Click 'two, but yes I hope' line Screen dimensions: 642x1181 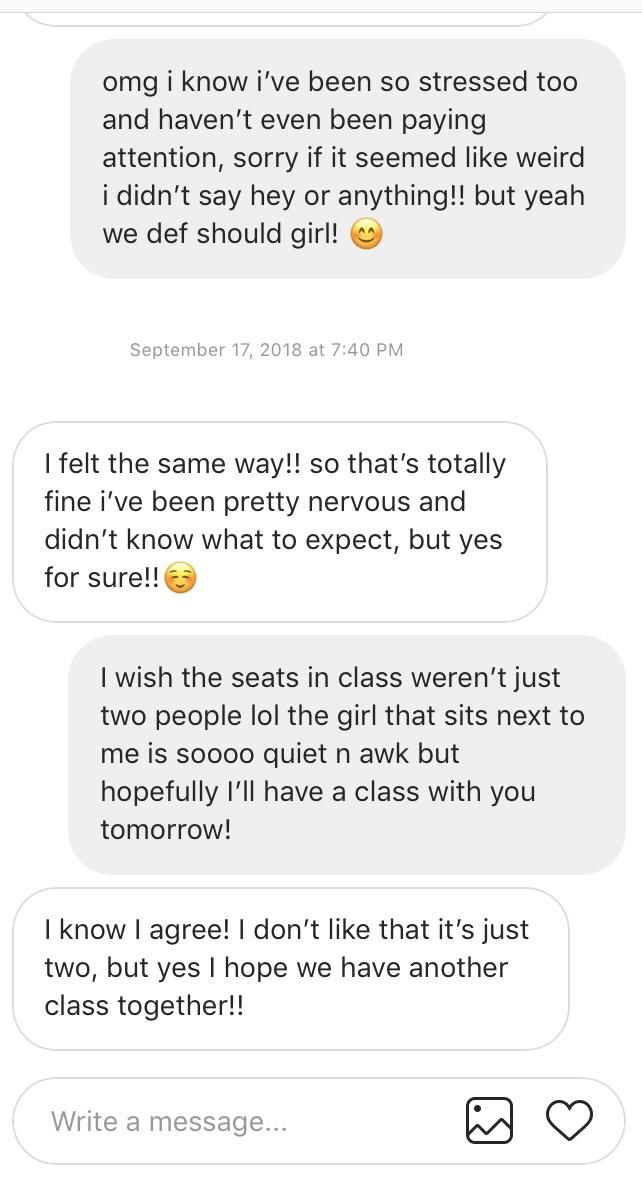(276, 968)
